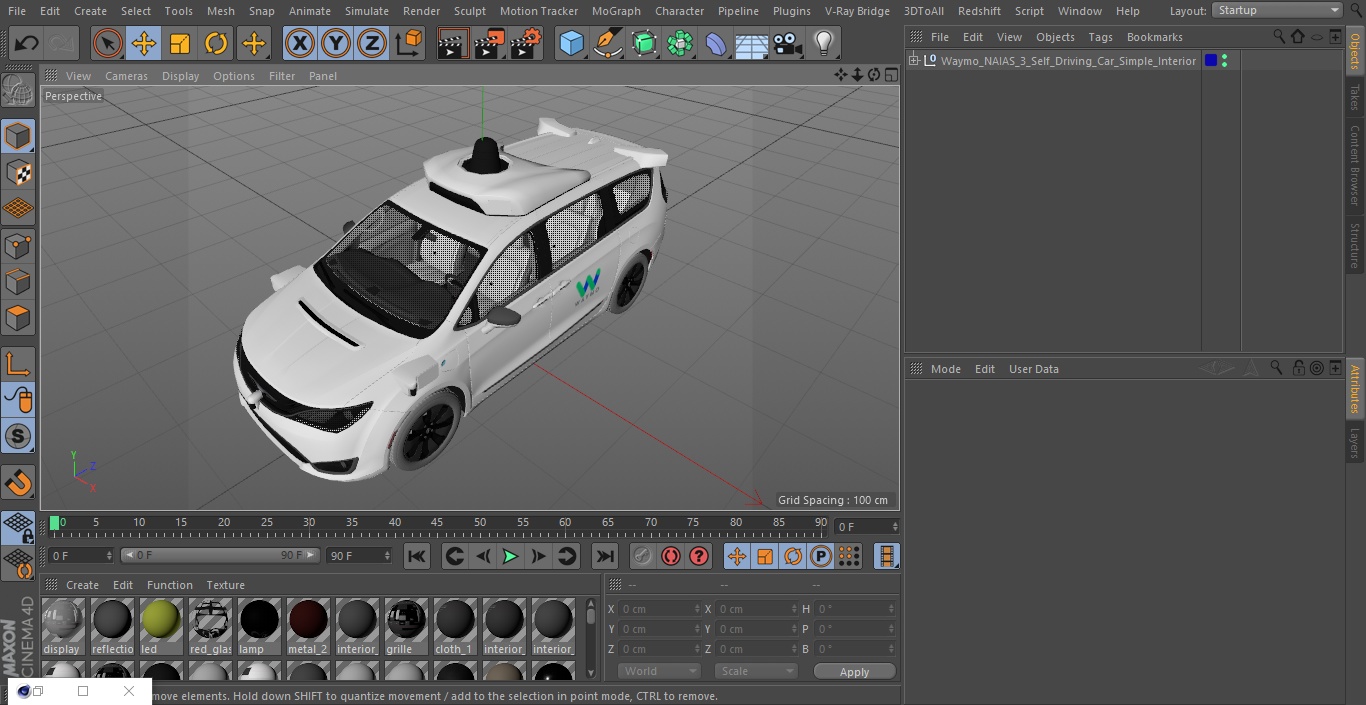Image resolution: width=1366 pixels, height=705 pixels.
Task: Open the Content Browser side tab
Action: pos(1355,165)
